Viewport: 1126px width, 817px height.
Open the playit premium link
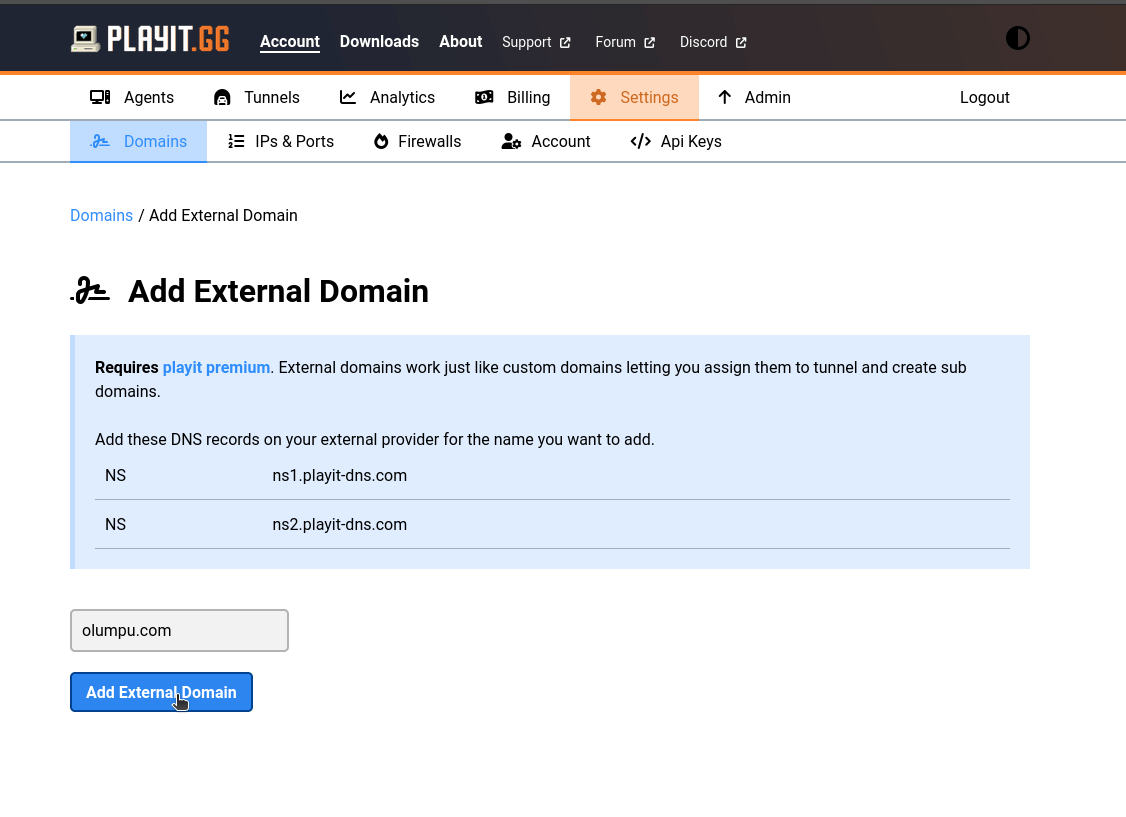pos(216,367)
